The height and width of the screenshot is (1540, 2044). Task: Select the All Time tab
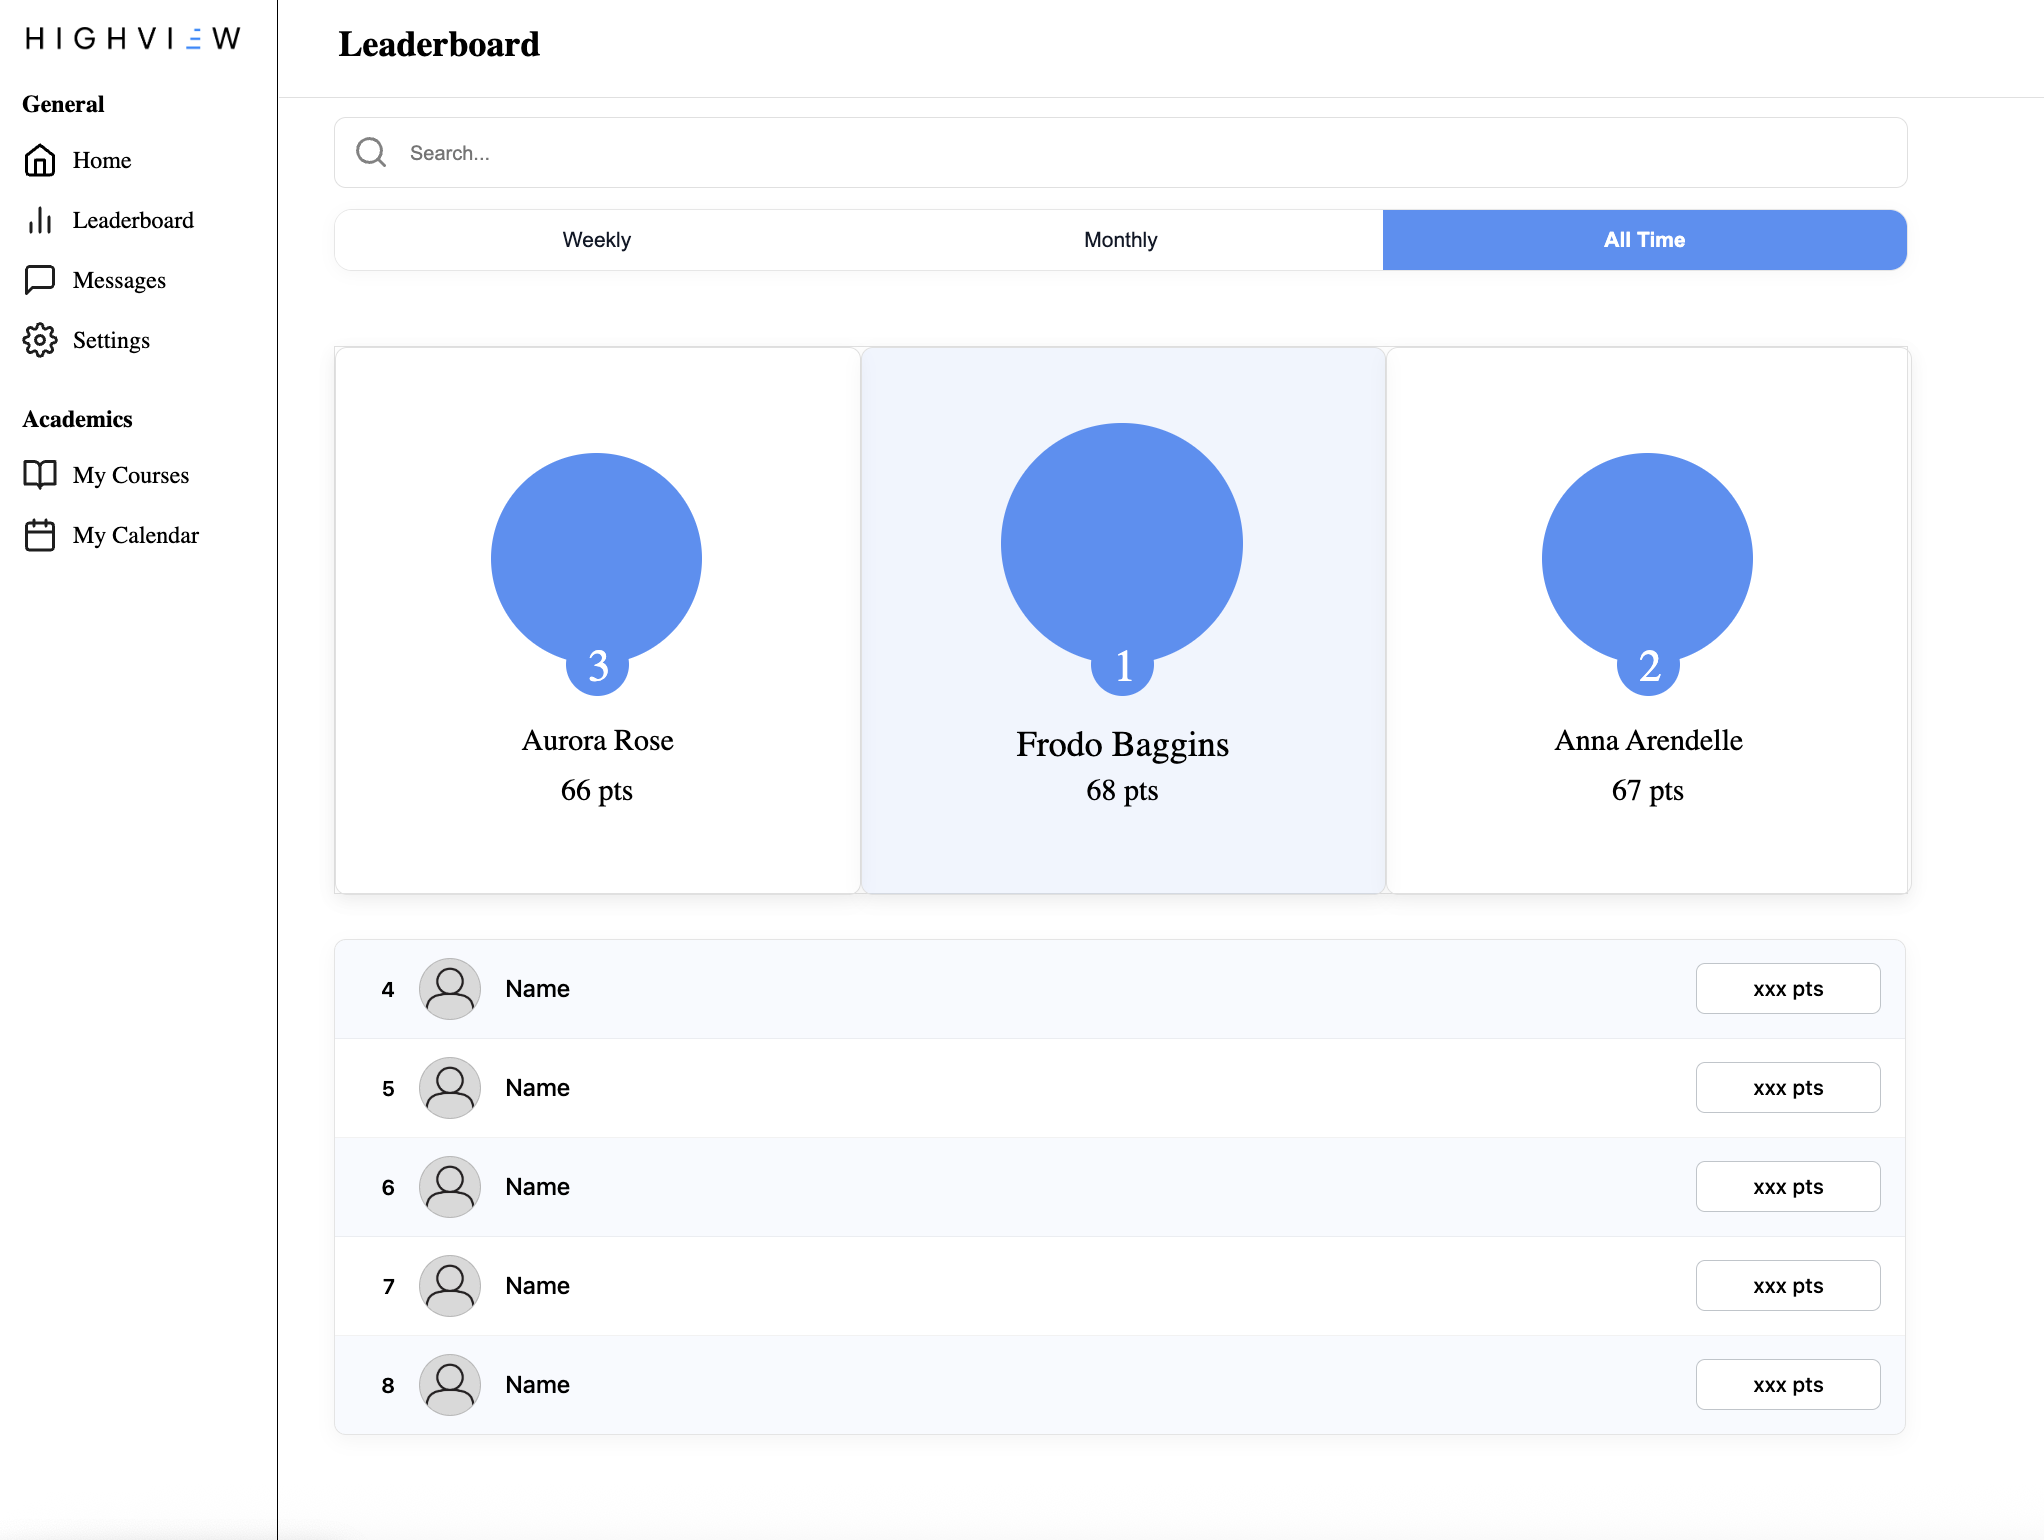tap(1644, 240)
